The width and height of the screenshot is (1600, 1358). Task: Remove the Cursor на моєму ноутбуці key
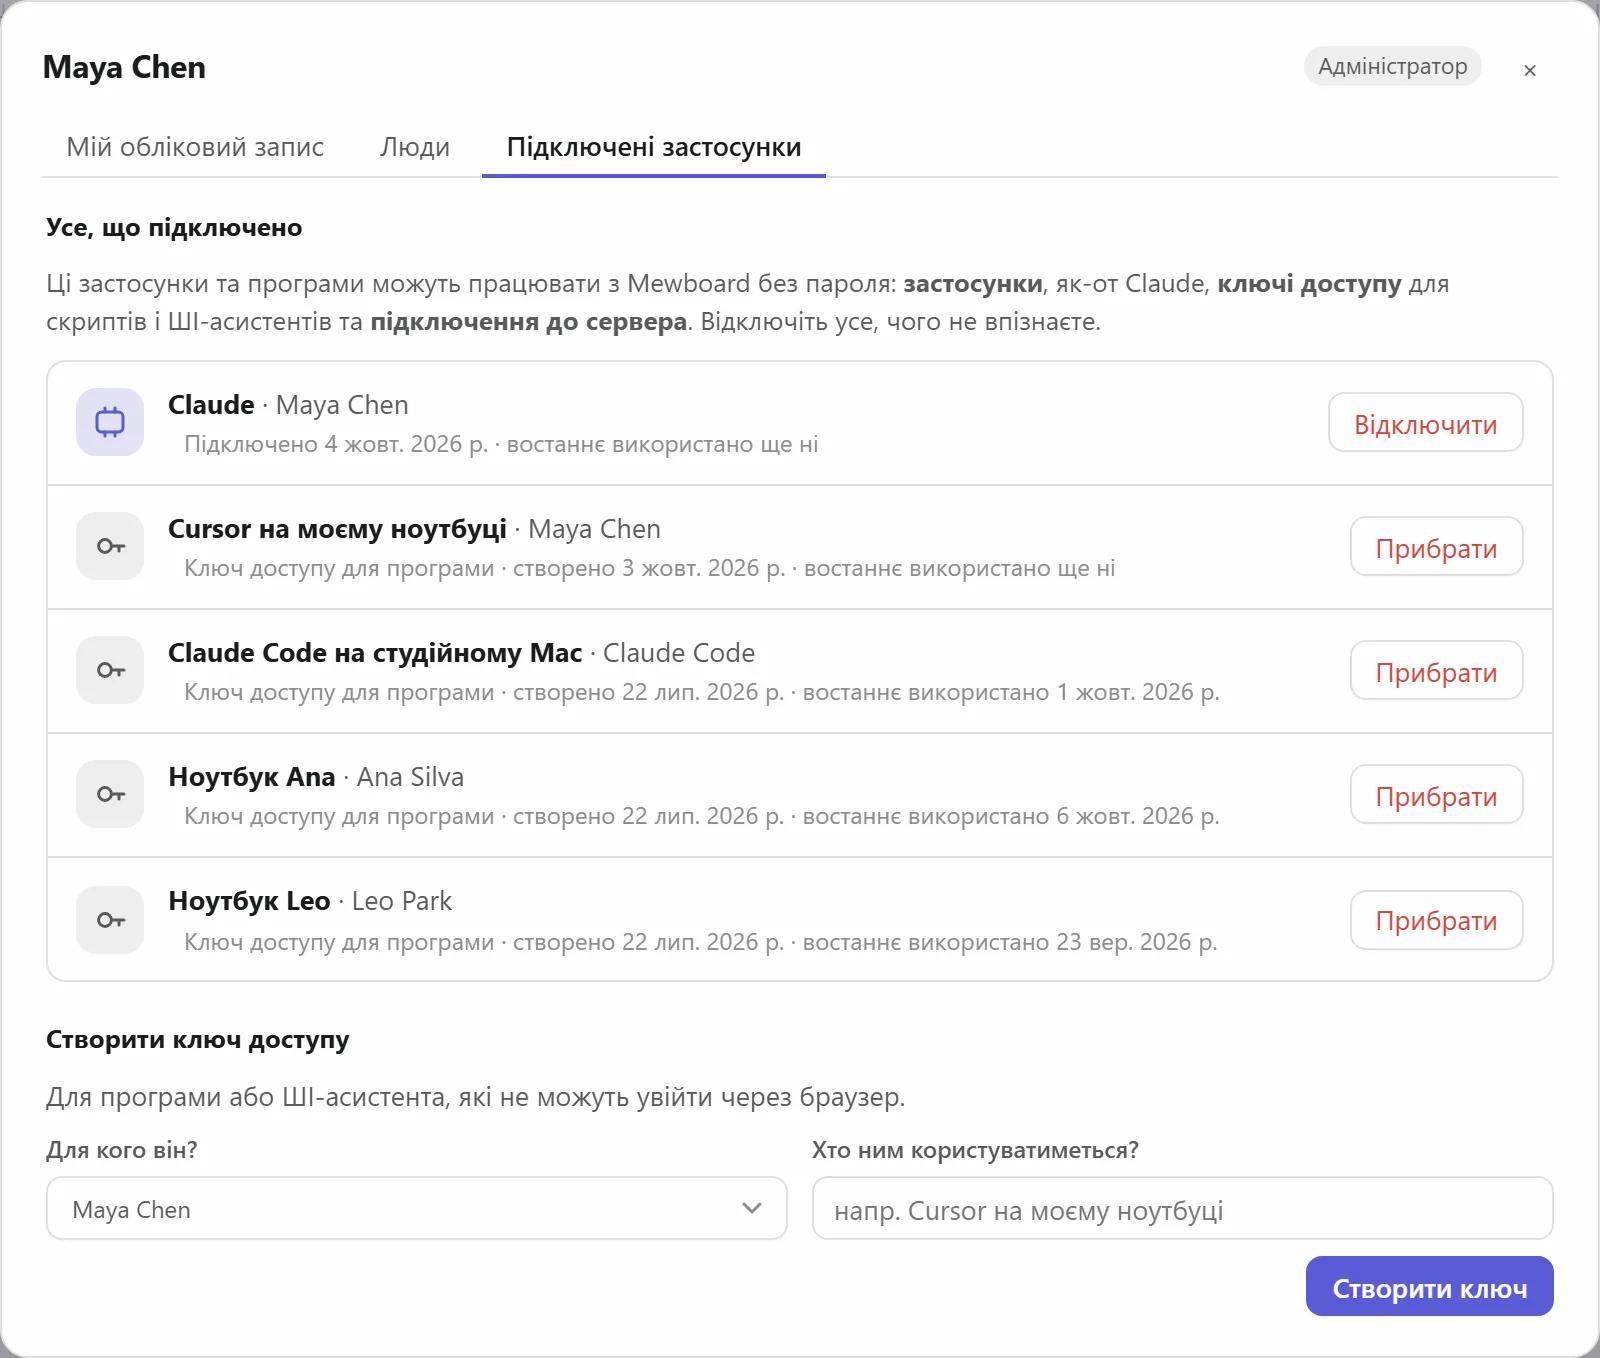pos(1436,547)
